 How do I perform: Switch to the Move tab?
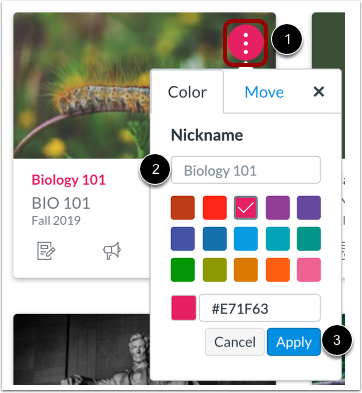264,92
